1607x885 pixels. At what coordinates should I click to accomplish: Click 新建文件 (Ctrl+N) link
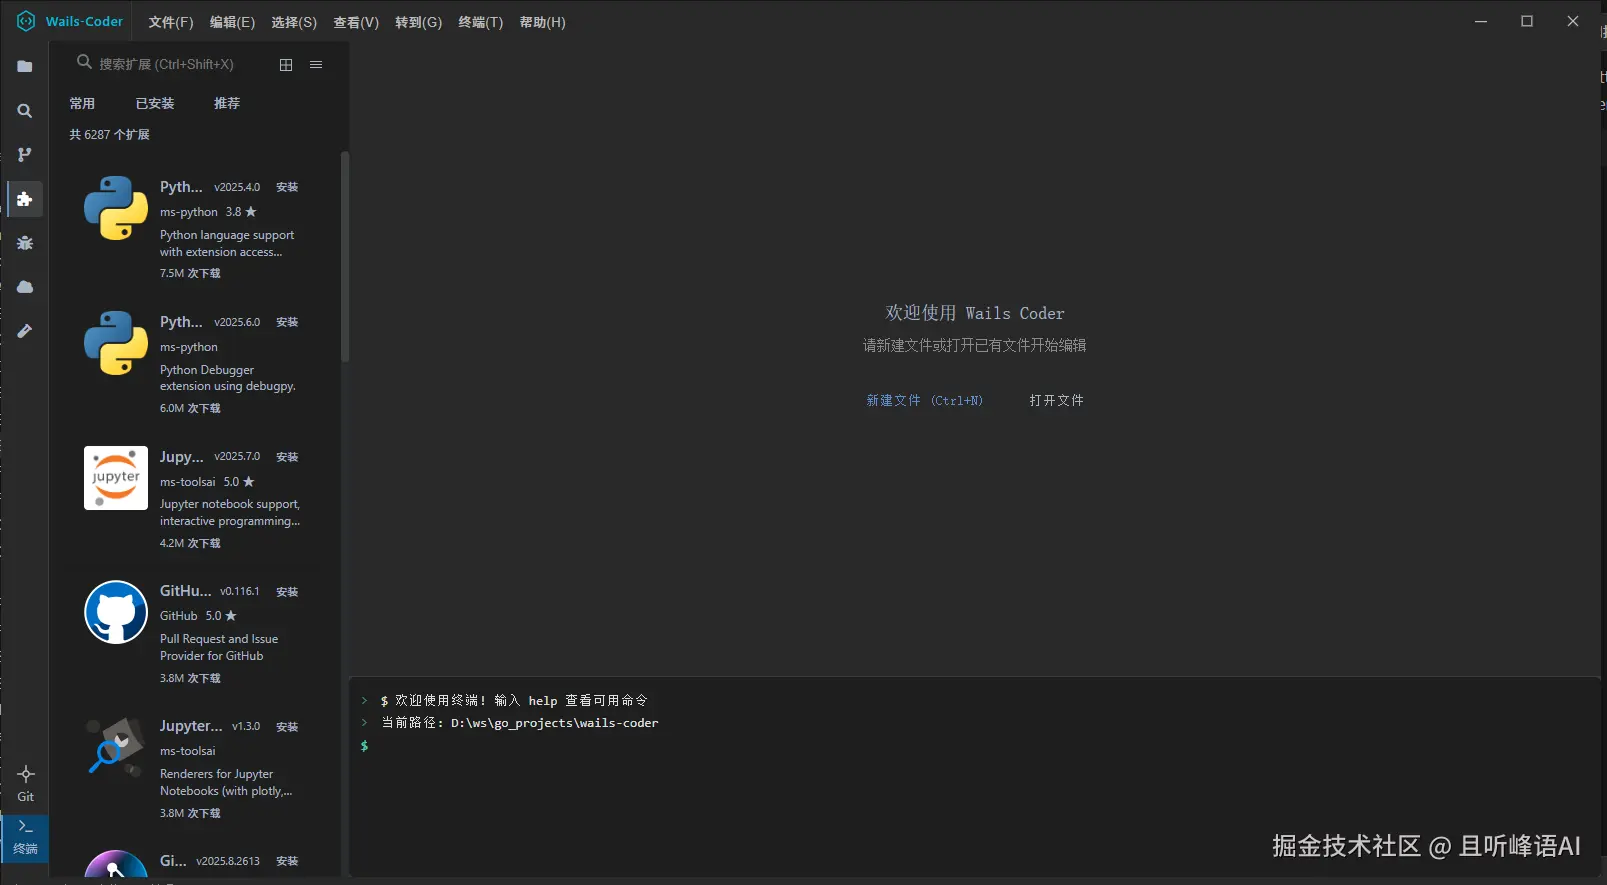924,400
